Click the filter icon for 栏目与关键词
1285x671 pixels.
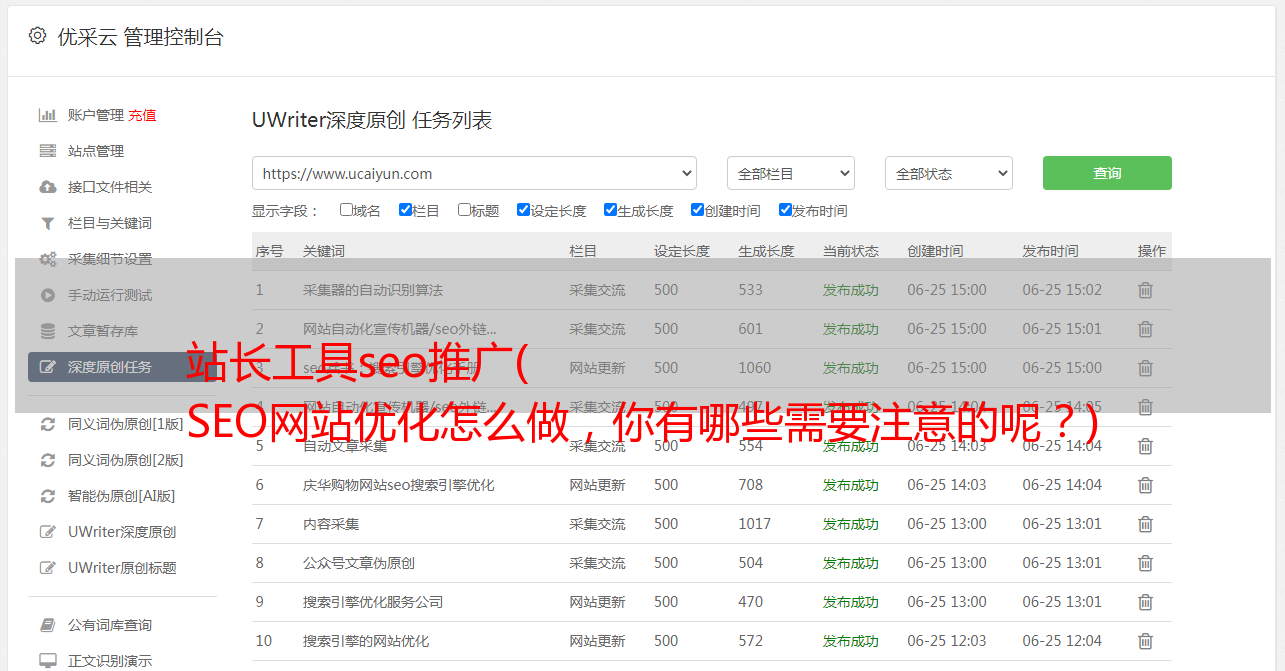pyautogui.click(x=47, y=223)
